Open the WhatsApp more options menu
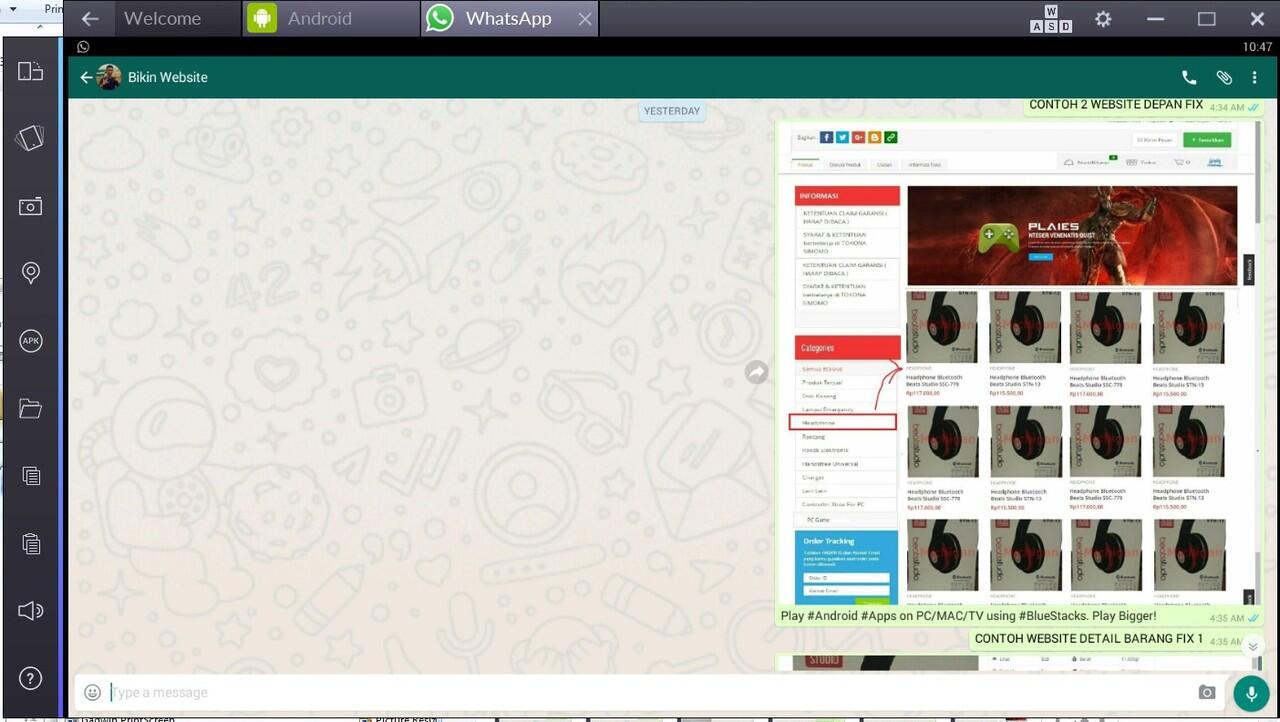 click(x=1255, y=77)
